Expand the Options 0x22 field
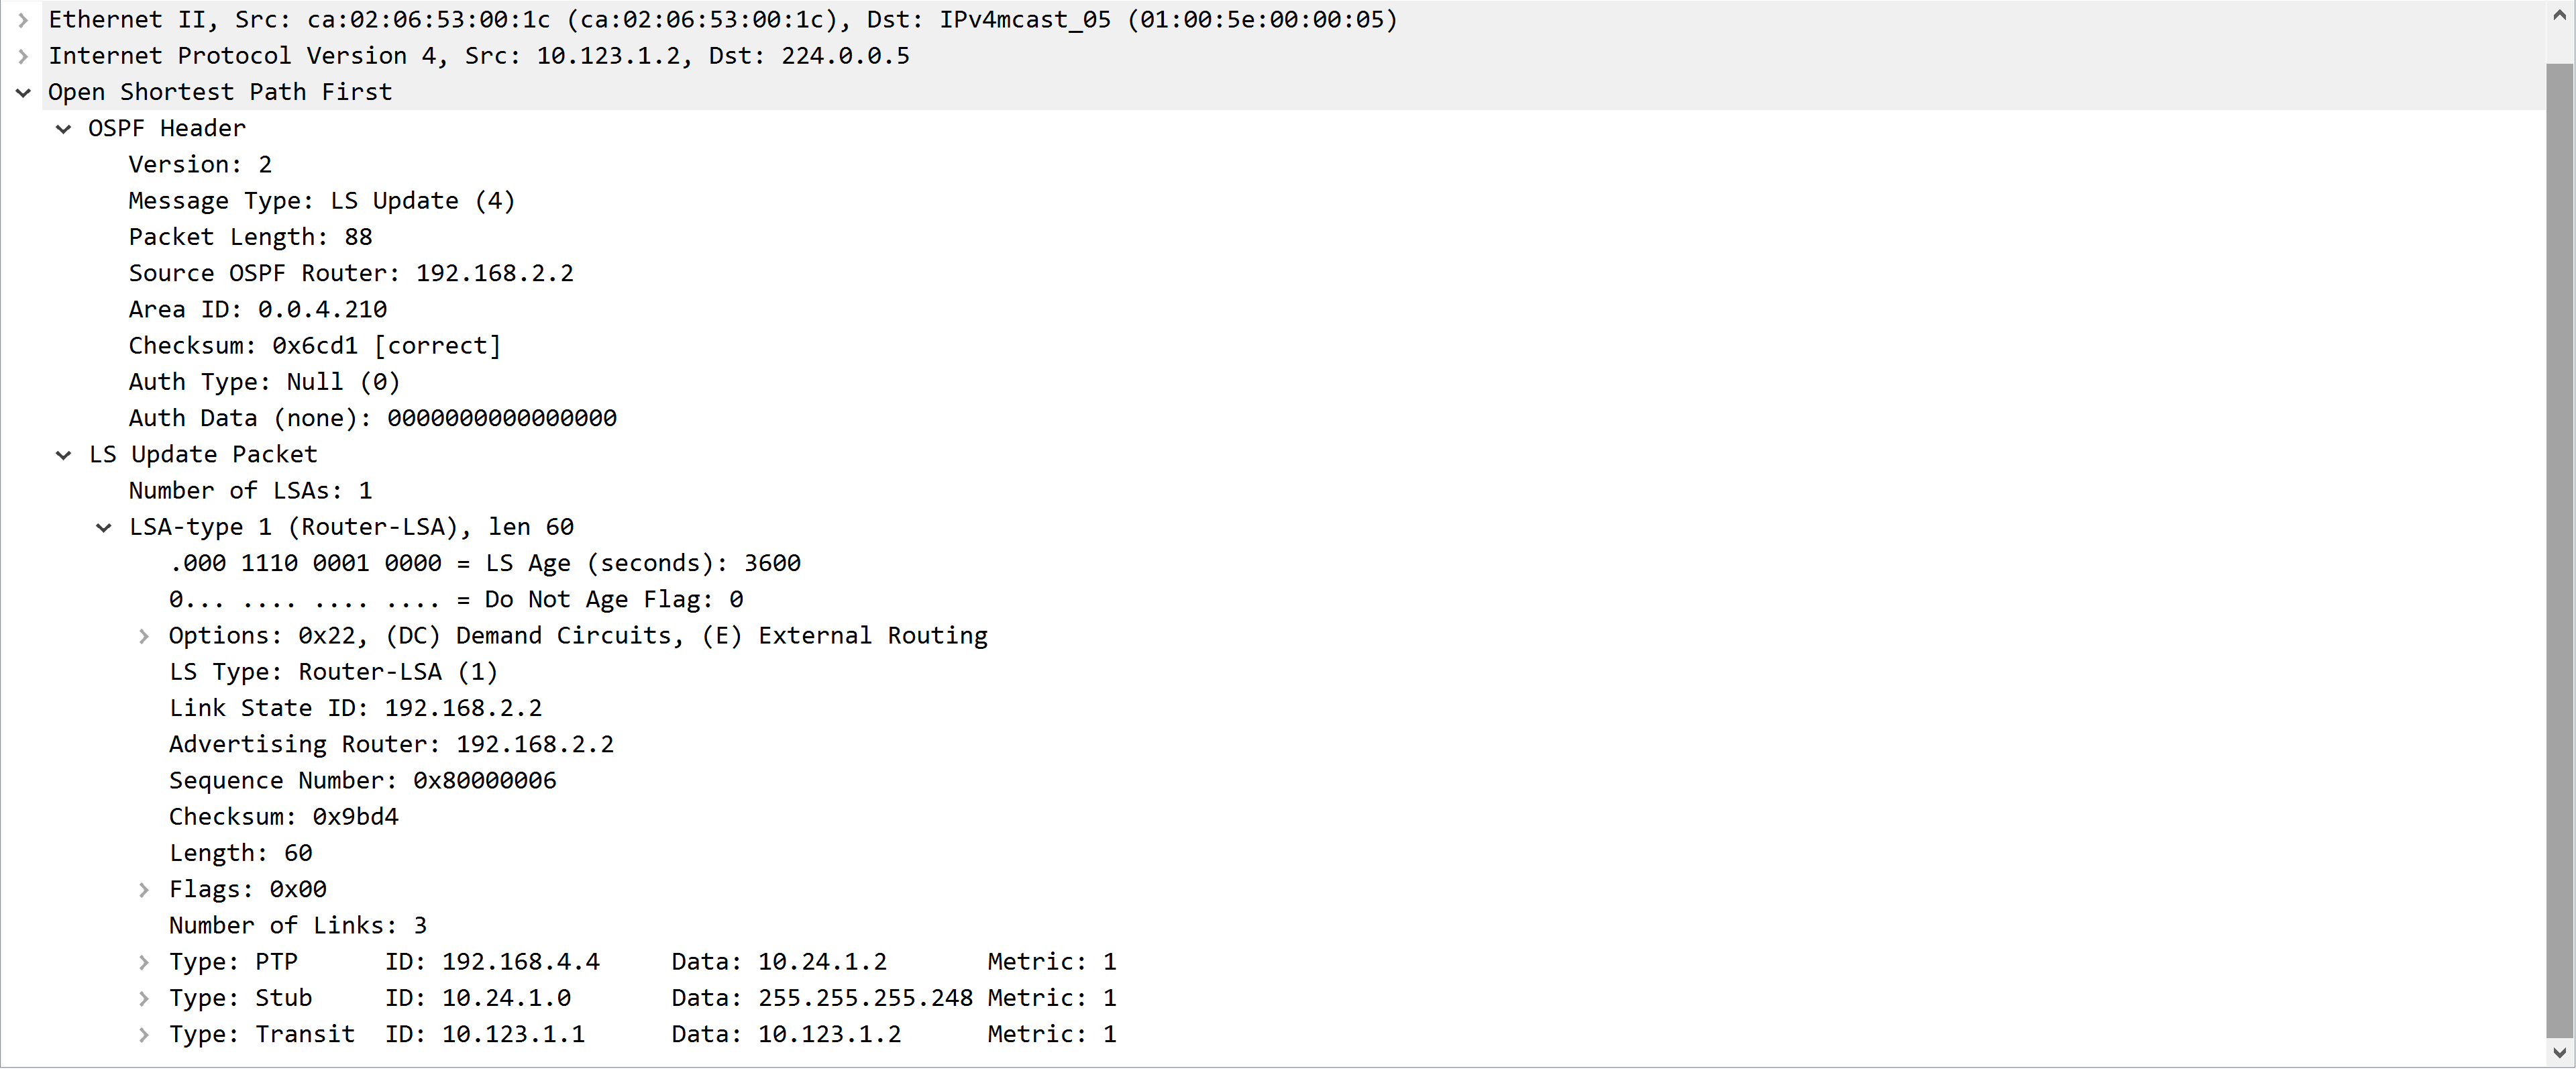This screenshot has height=1069, width=2576. click(144, 636)
